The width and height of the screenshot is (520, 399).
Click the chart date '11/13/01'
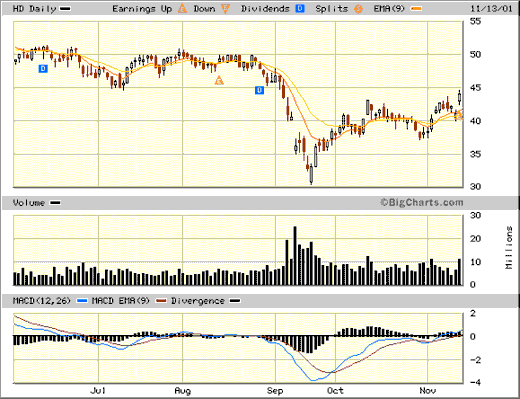tap(491, 9)
